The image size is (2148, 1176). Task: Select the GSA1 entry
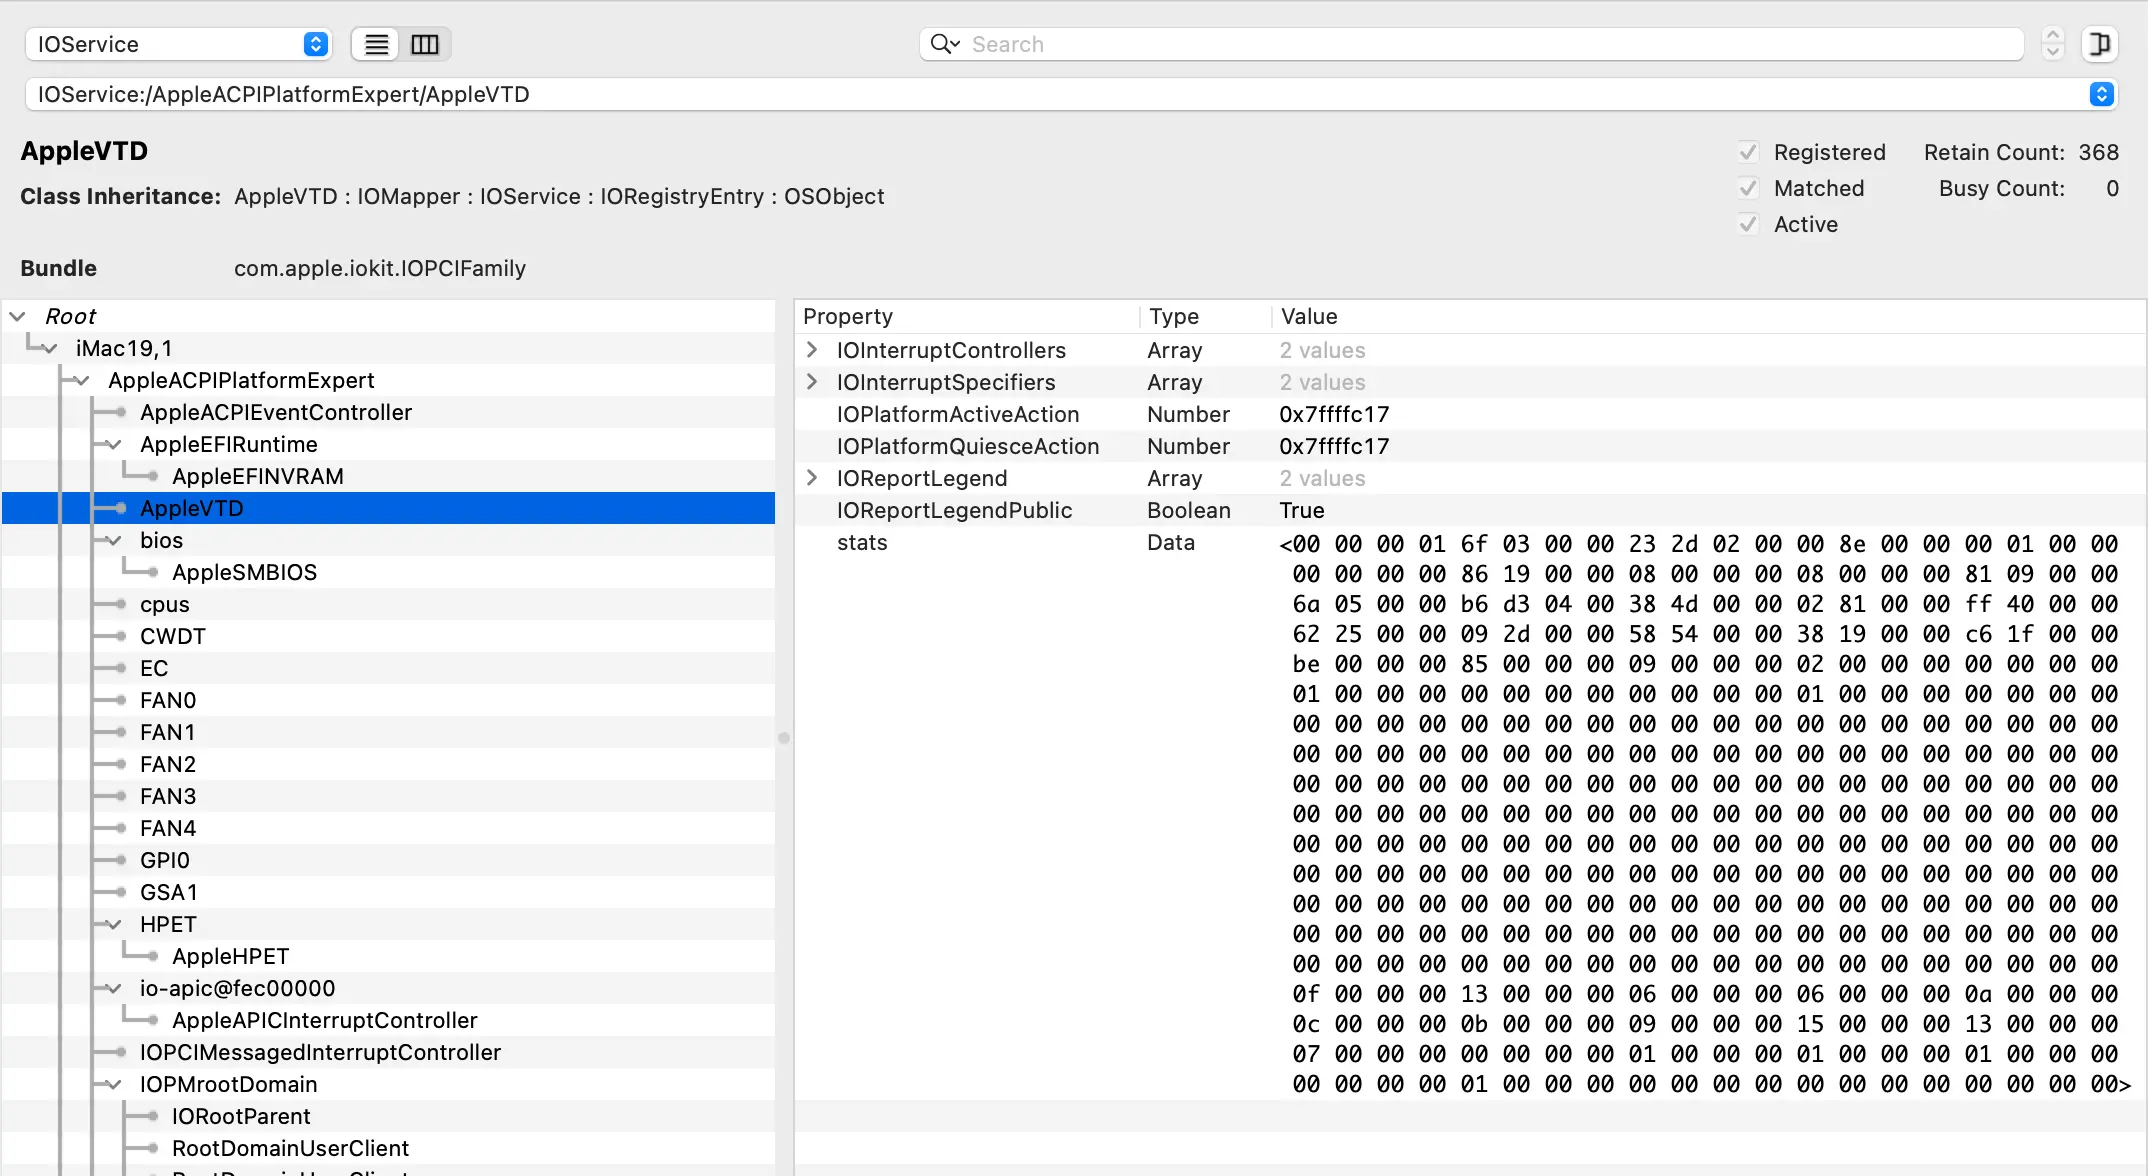(x=169, y=892)
